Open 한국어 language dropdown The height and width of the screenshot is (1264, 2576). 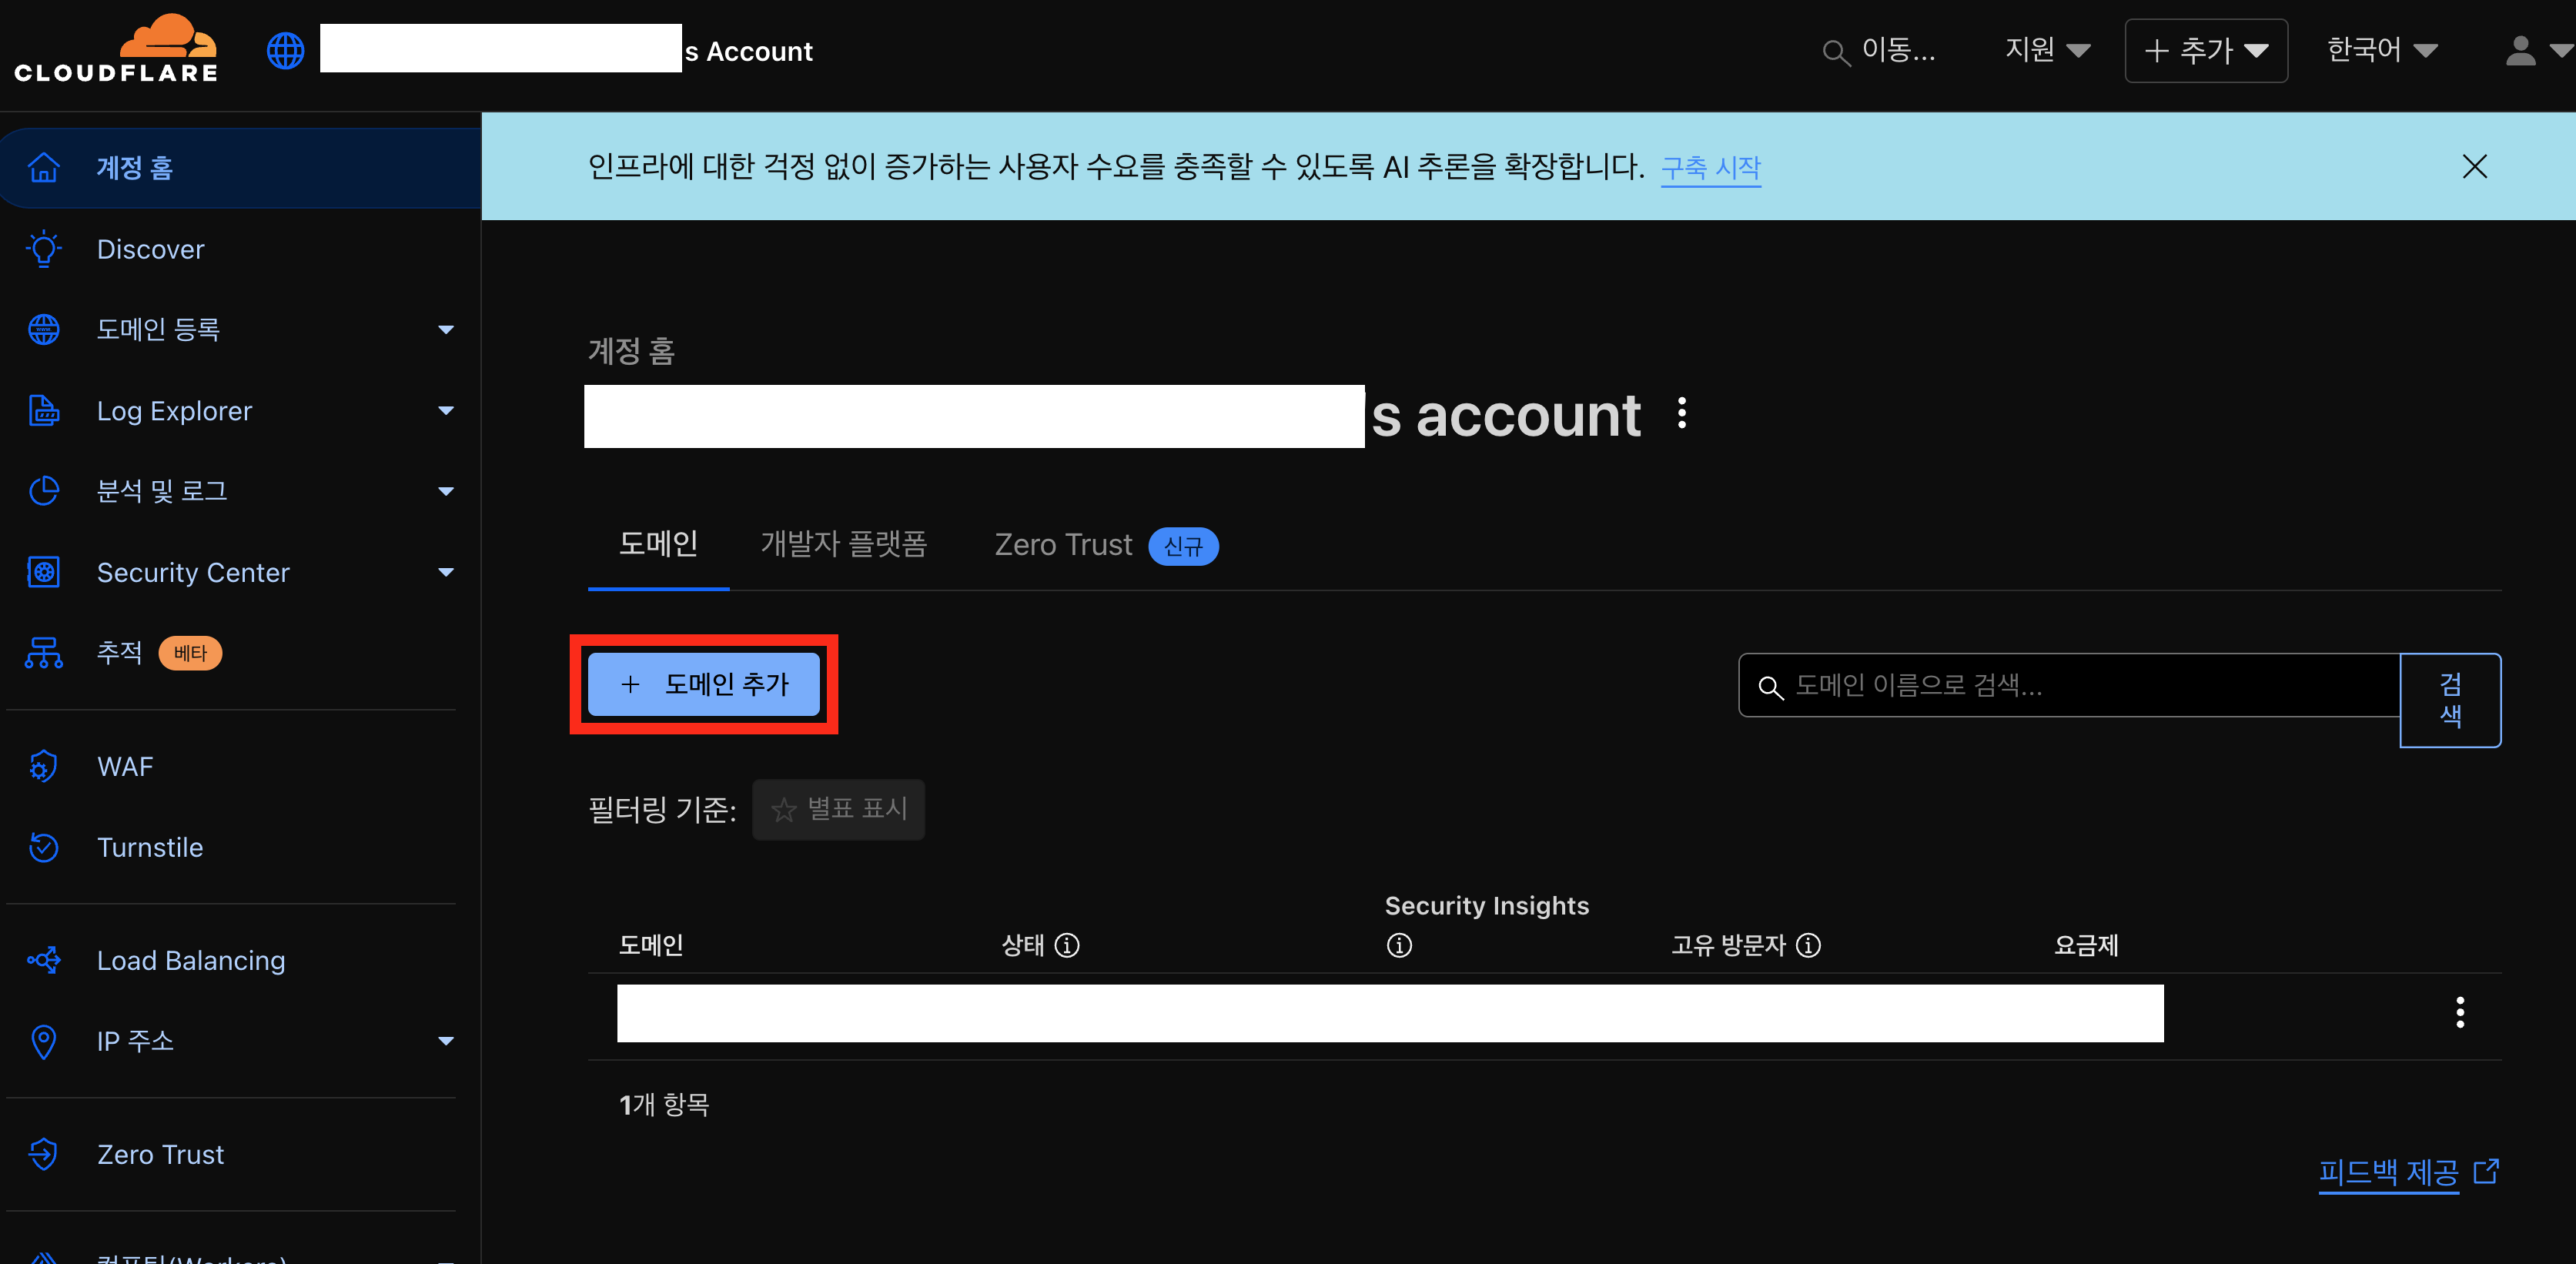point(2381,50)
